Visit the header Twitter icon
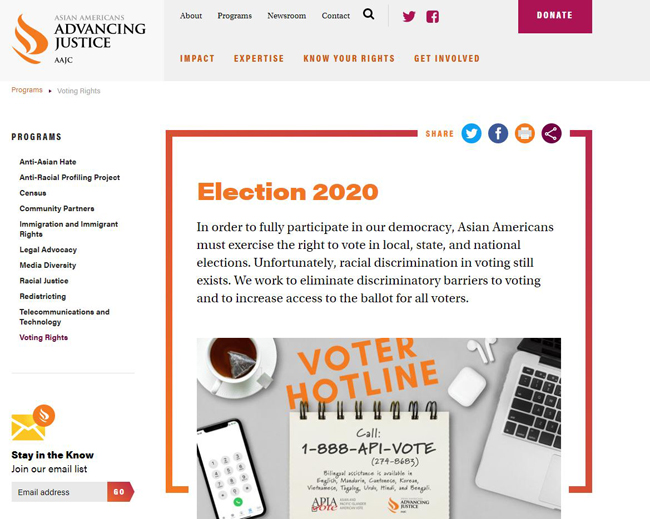Viewport: 650px width, 519px height. [x=409, y=17]
